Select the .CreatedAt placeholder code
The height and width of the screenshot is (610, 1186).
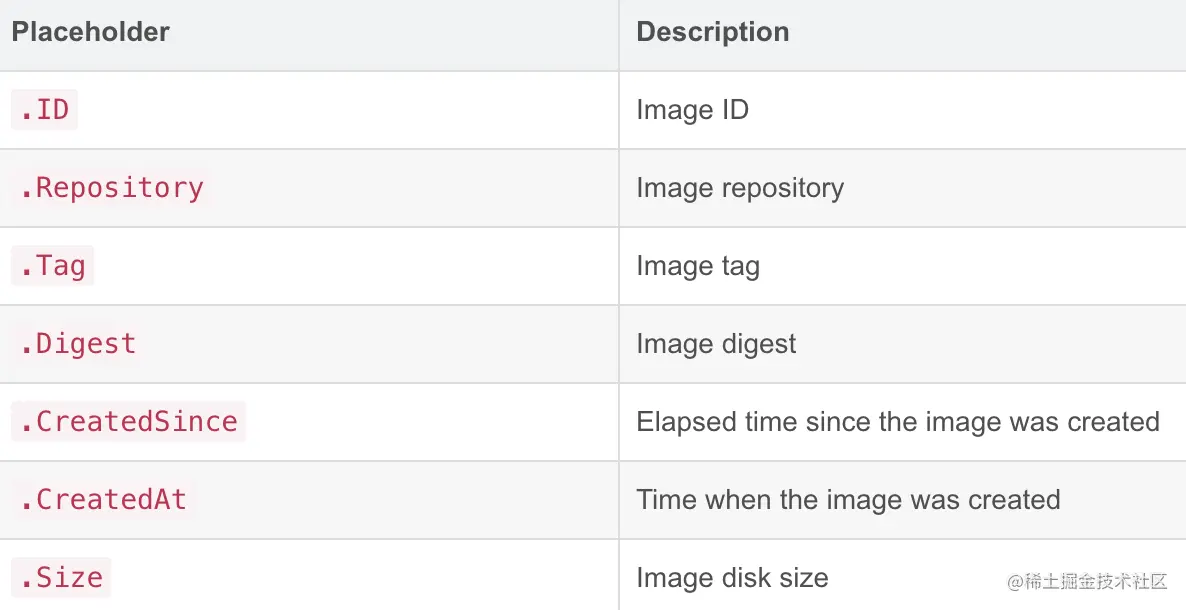(102, 500)
